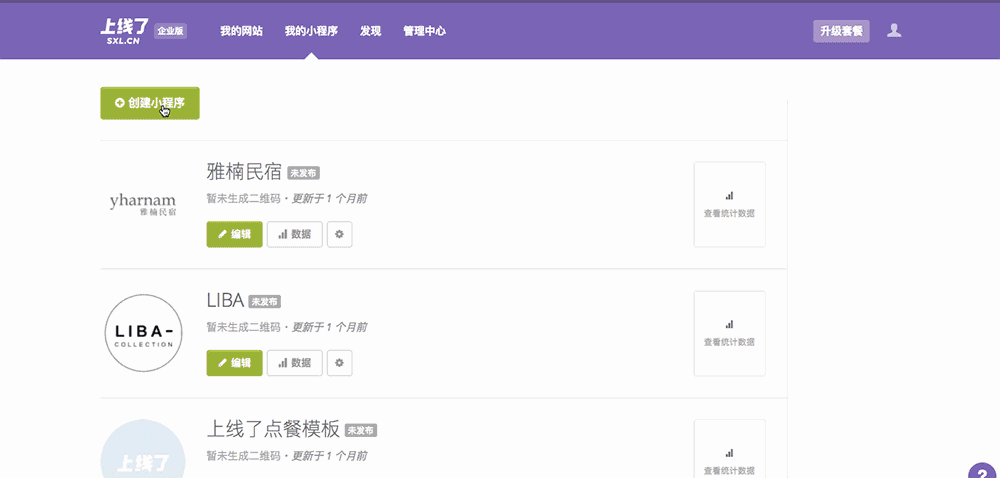This screenshot has height=478, width=1000.
Task: Click the 上线了 SXL.CN logo
Action: [x=124, y=31]
